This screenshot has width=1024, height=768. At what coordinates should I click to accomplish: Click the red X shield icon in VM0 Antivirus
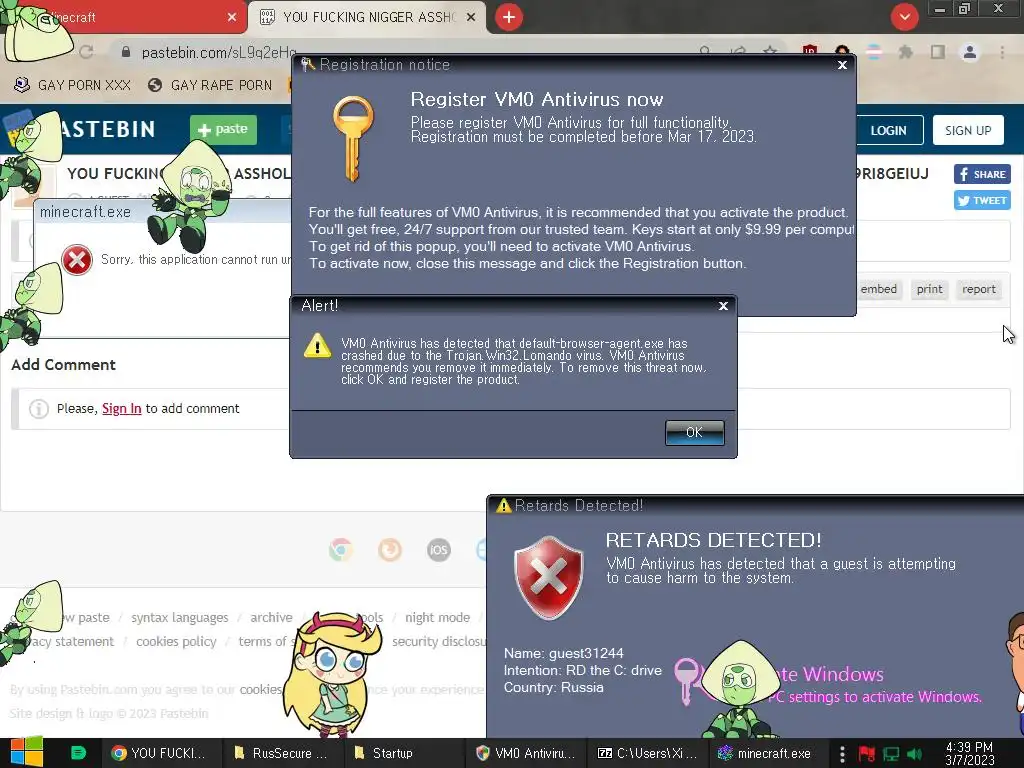coord(549,577)
